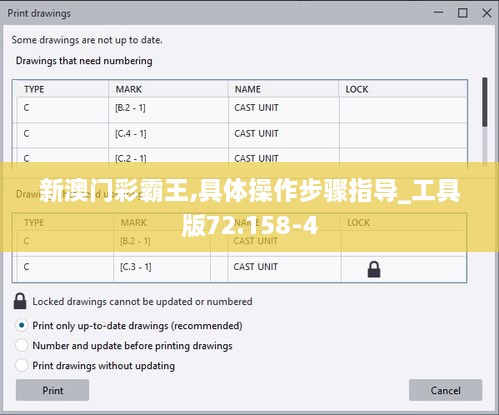Click the Cancel button

tap(445, 390)
